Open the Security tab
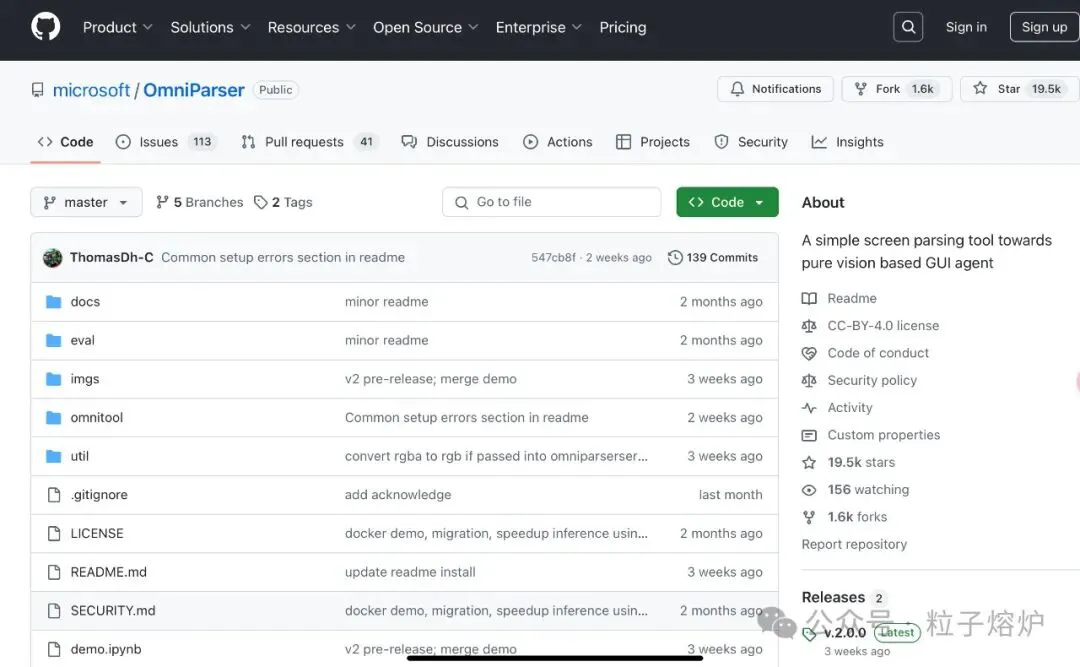 click(x=751, y=142)
